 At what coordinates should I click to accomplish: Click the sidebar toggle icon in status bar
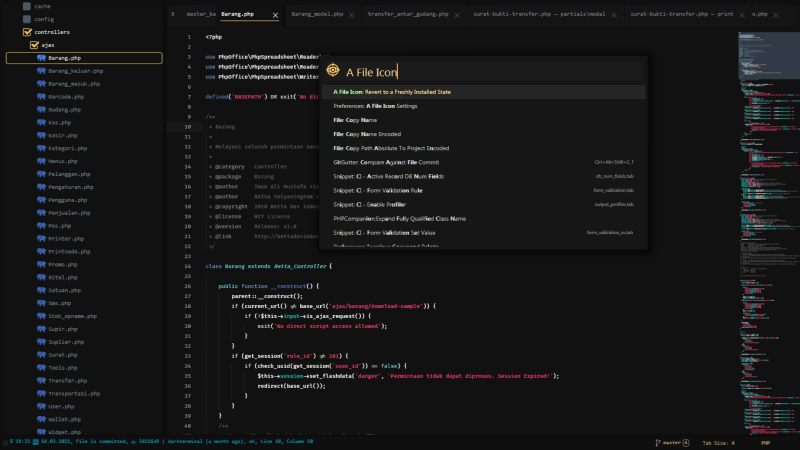[5, 442]
